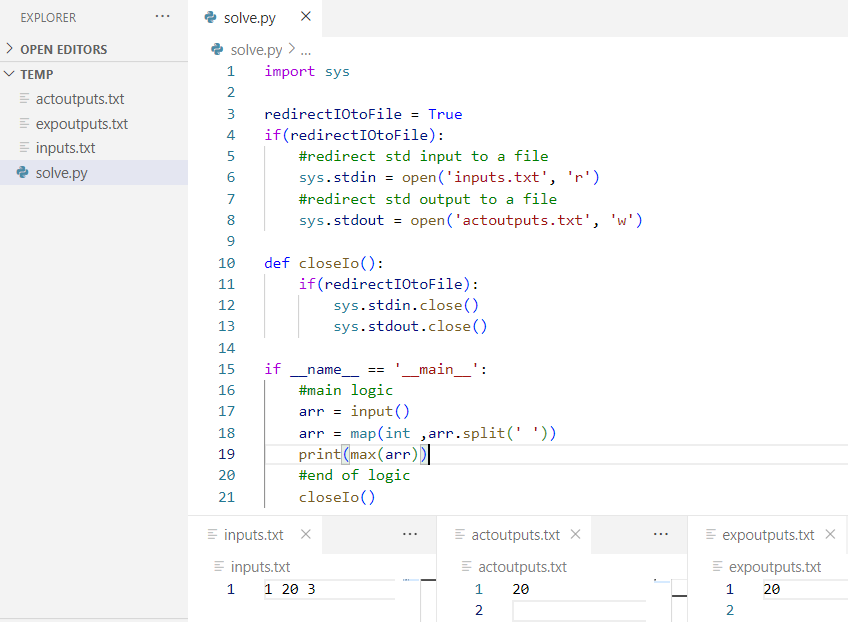The width and height of the screenshot is (848, 622).
Task: Open More Actions for the actoutputs.txt editor group
Action: [660, 534]
